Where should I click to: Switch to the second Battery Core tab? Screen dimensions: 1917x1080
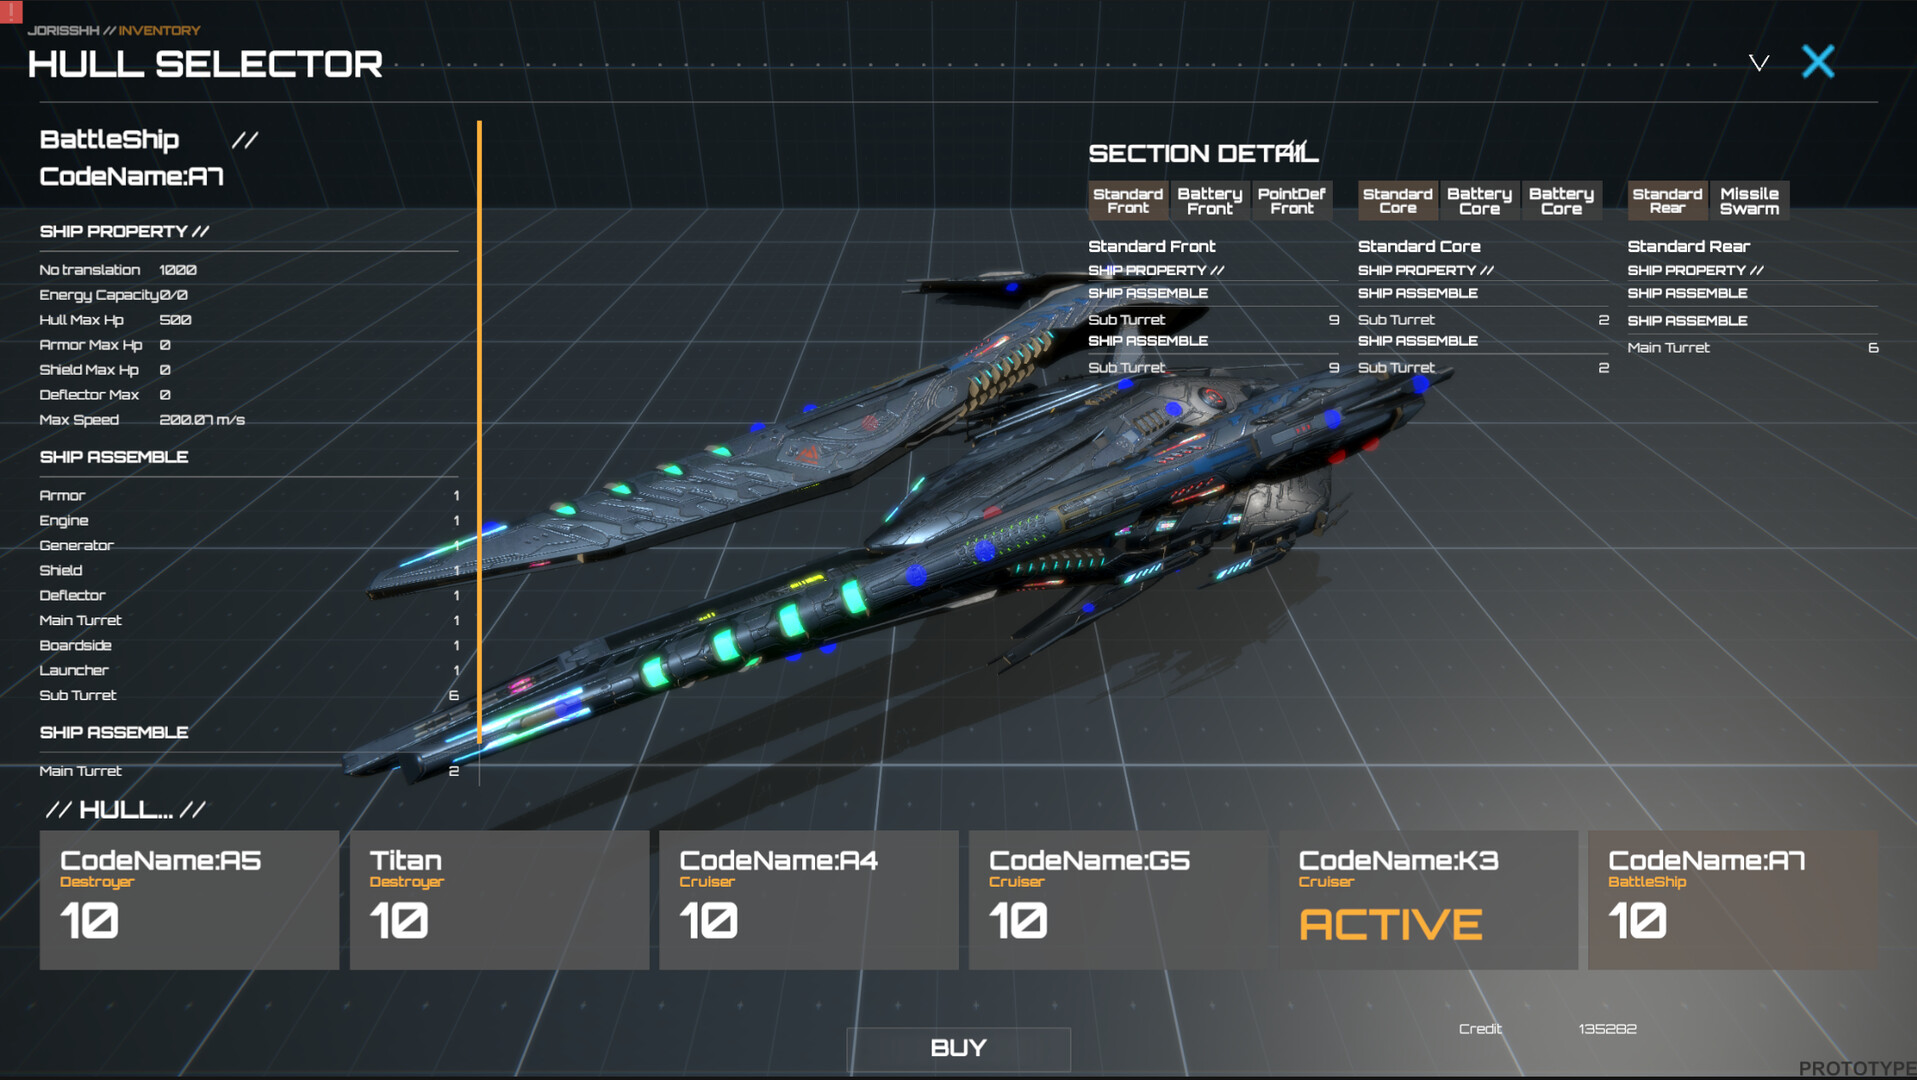pos(1562,199)
